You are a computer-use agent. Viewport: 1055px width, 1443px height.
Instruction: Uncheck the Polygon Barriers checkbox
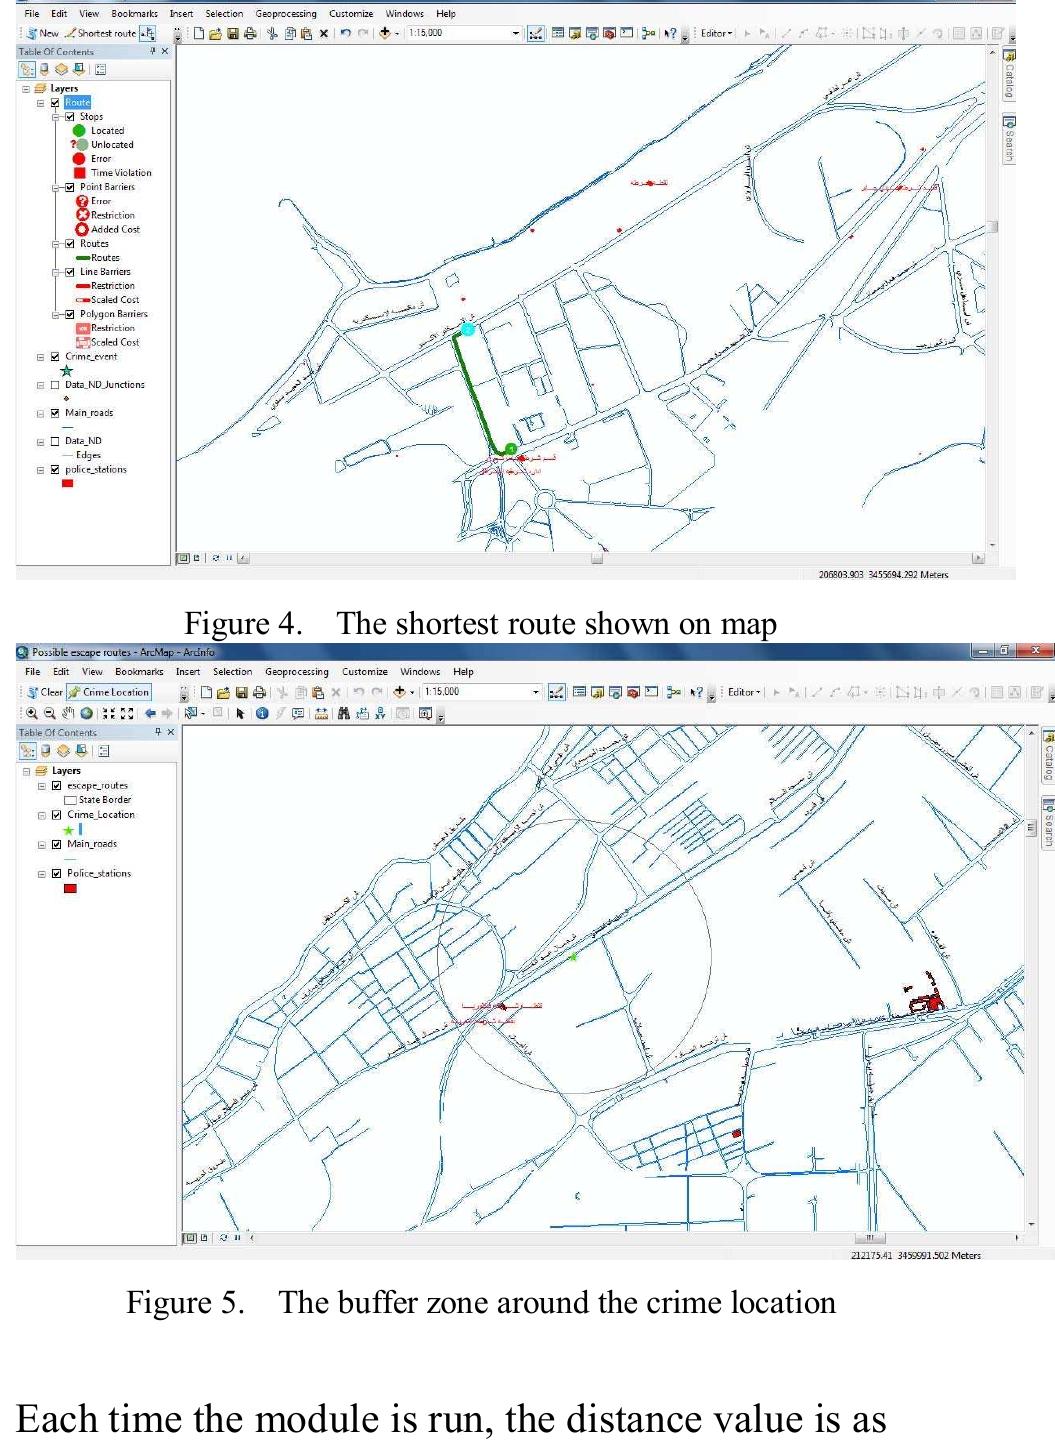69,314
